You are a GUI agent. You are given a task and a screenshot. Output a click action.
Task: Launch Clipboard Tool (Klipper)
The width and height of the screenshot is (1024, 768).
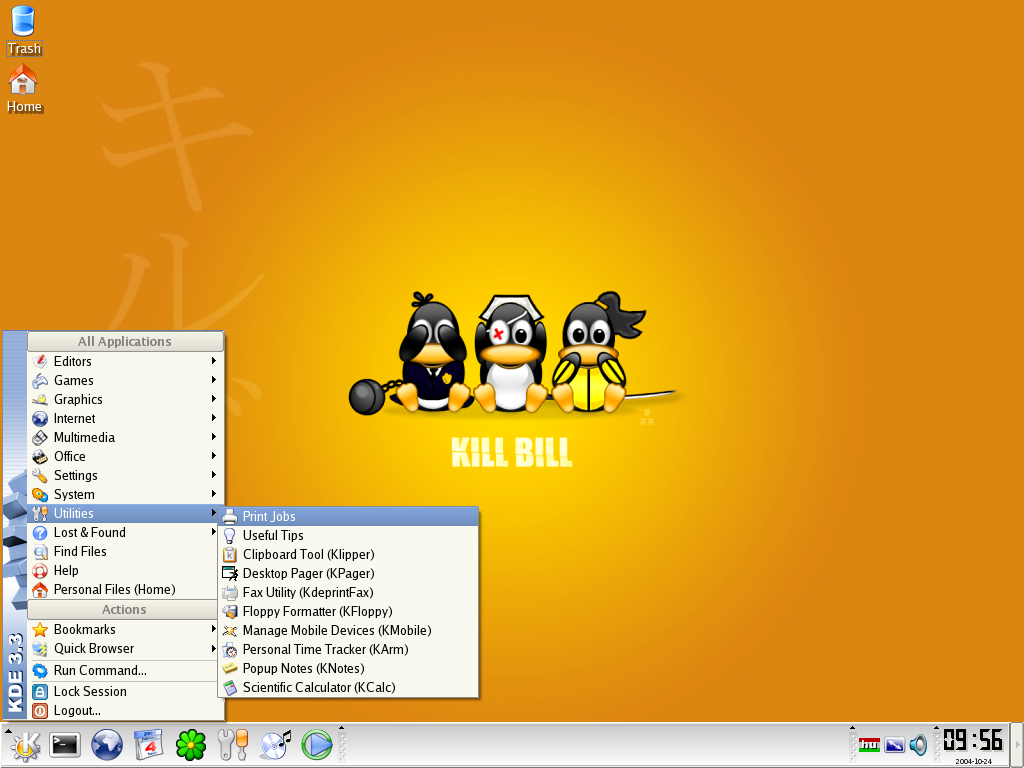(349, 554)
